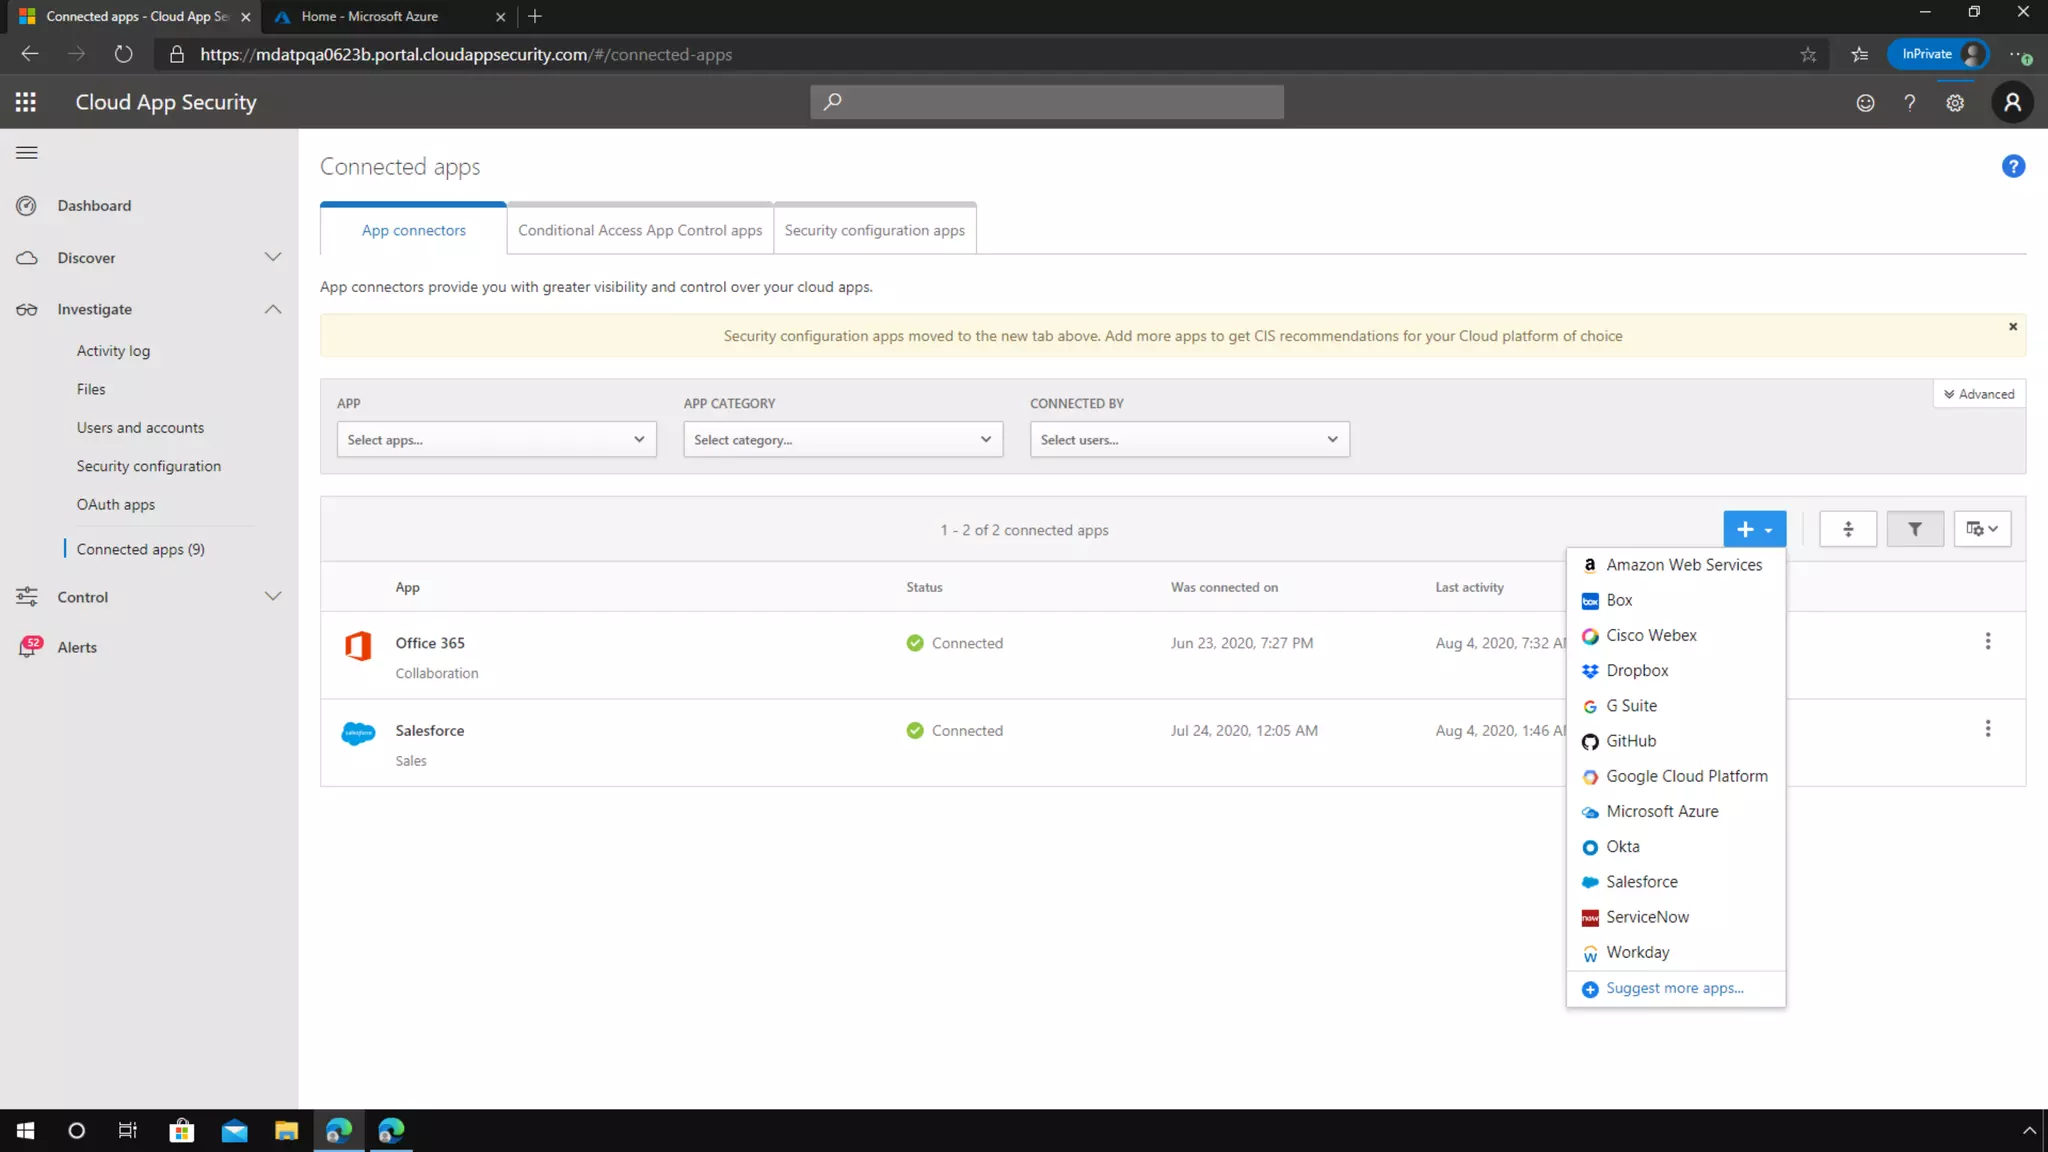2048x1152 pixels.
Task: Toggle the Advanced filter view
Action: coord(1978,394)
